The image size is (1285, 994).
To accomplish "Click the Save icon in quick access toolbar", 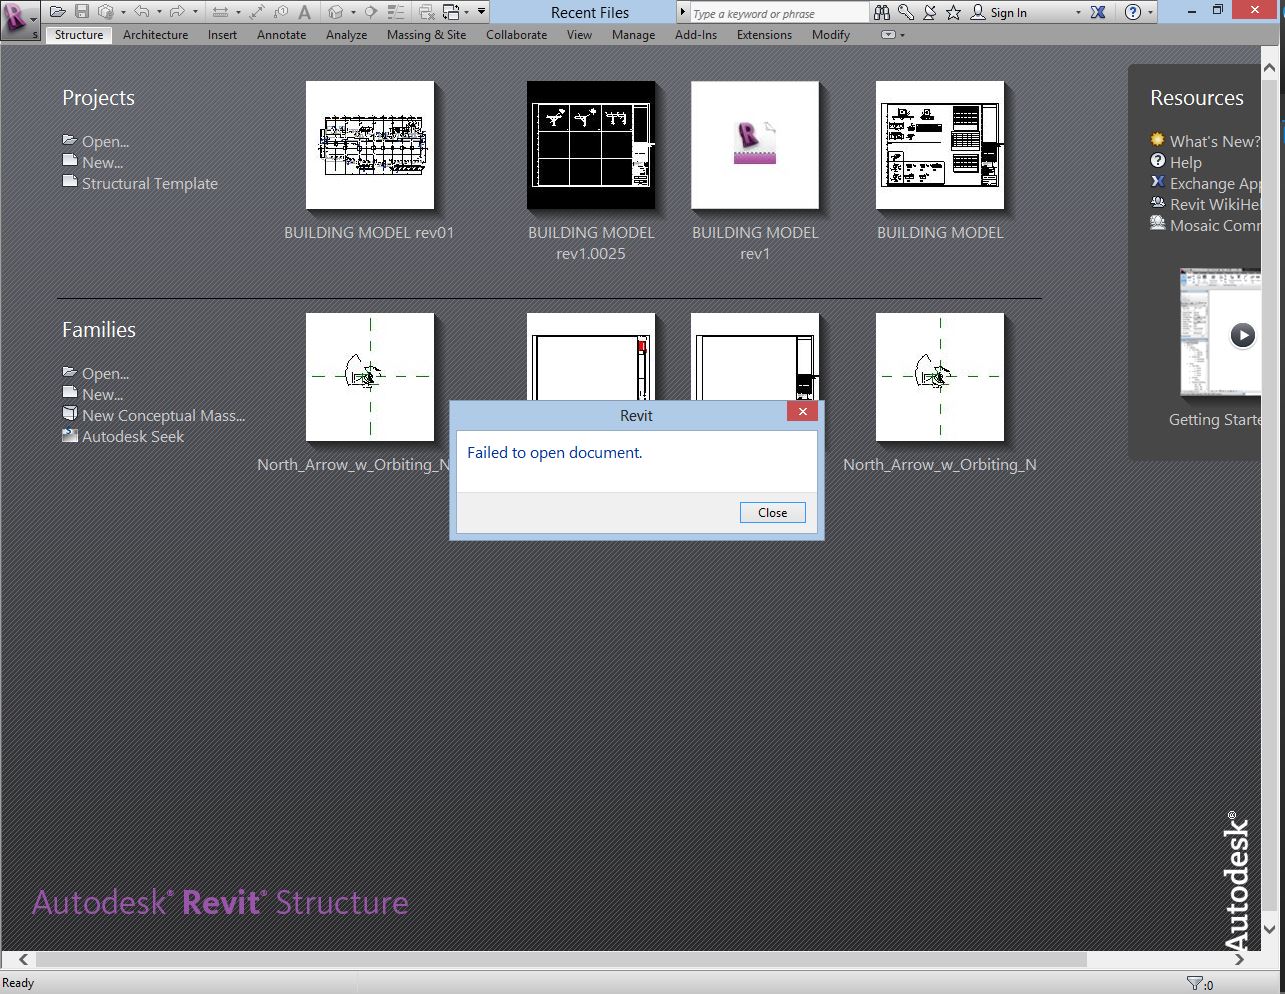I will pos(82,12).
